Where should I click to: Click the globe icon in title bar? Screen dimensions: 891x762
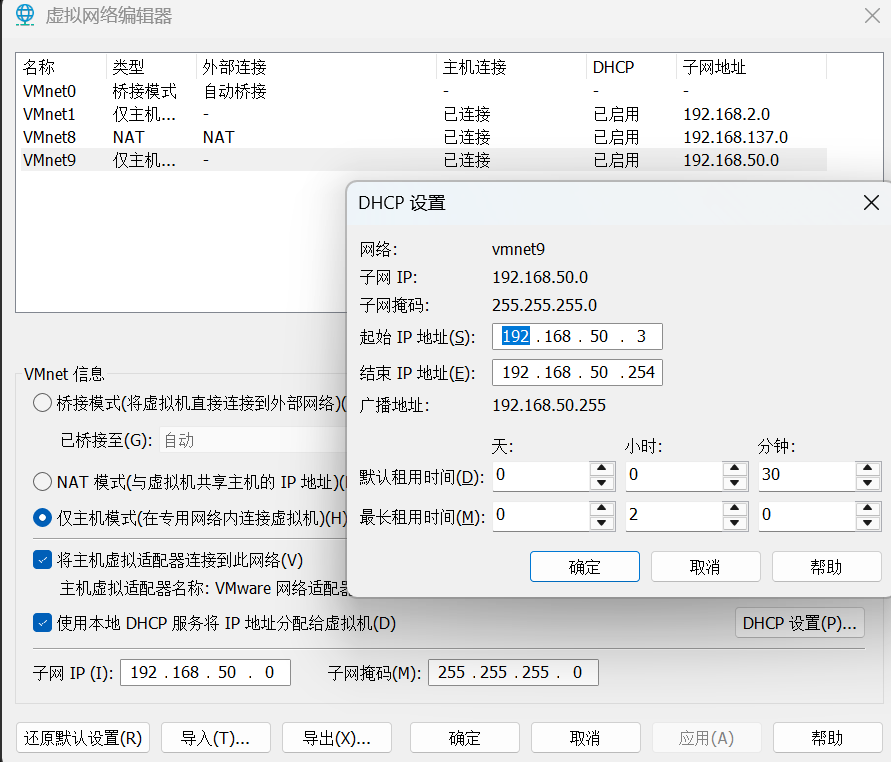(x=24, y=15)
